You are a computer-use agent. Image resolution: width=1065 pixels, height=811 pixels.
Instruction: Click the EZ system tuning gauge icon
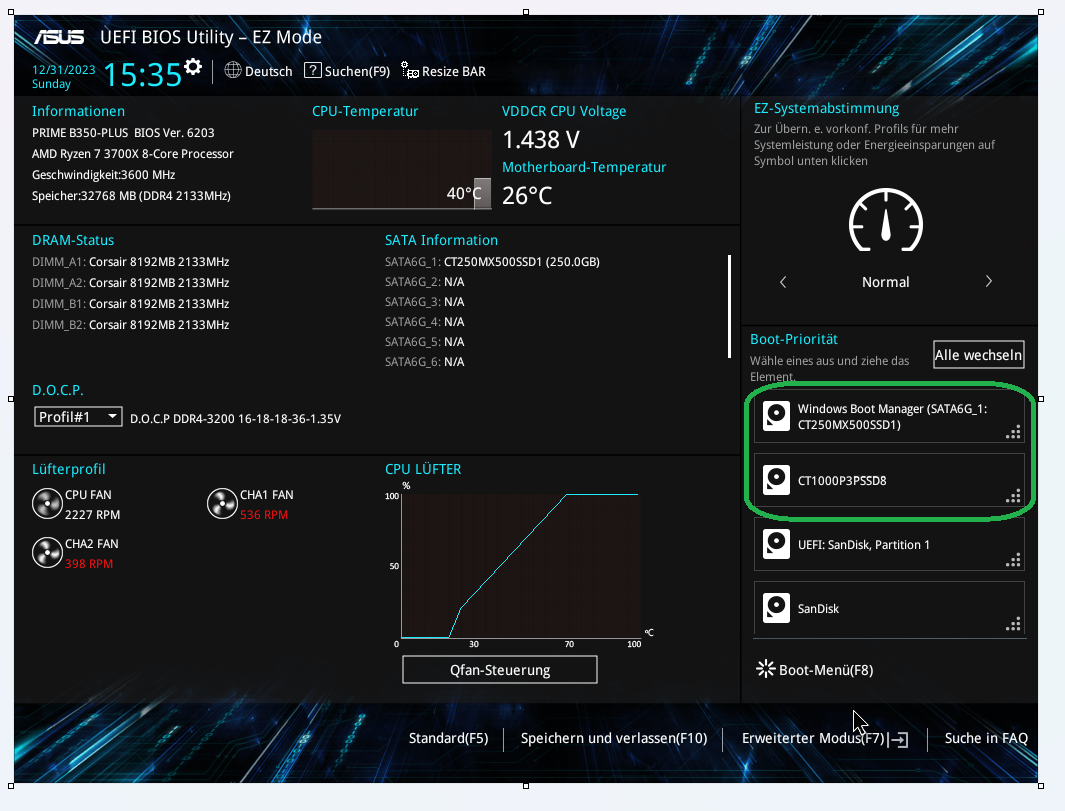tap(886, 221)
